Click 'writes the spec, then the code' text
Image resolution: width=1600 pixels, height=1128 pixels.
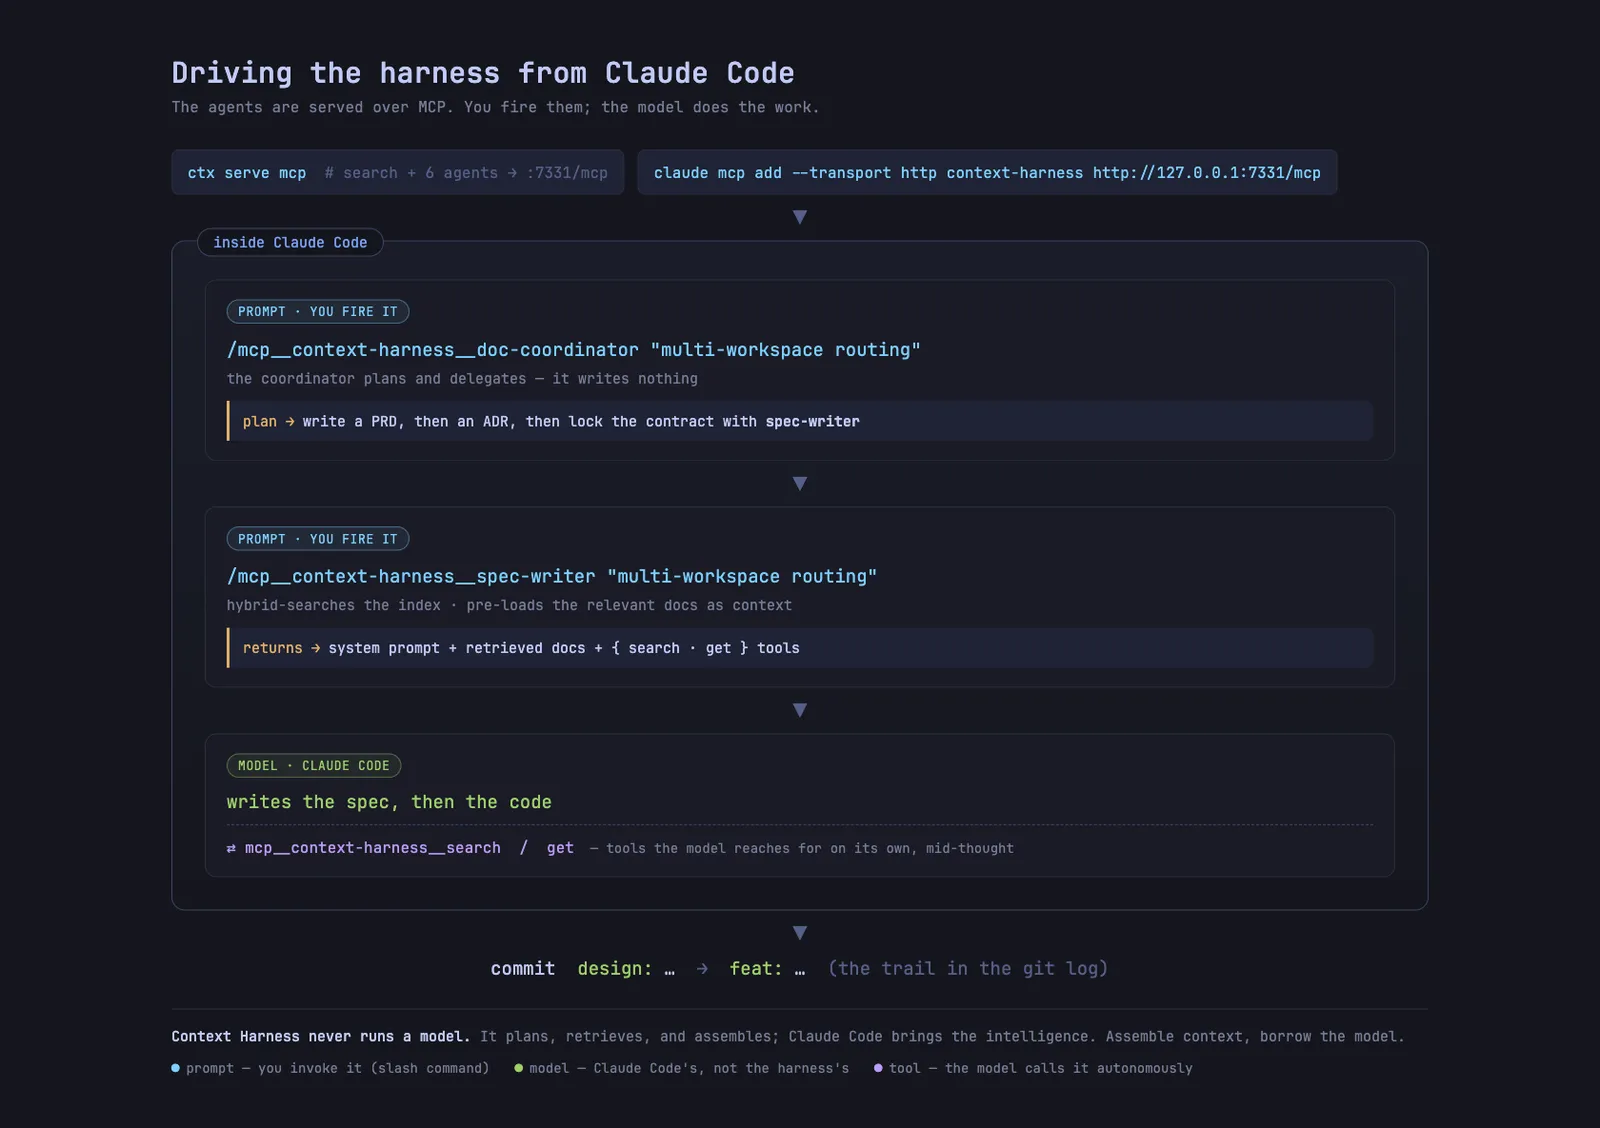[x=389, y=802]
